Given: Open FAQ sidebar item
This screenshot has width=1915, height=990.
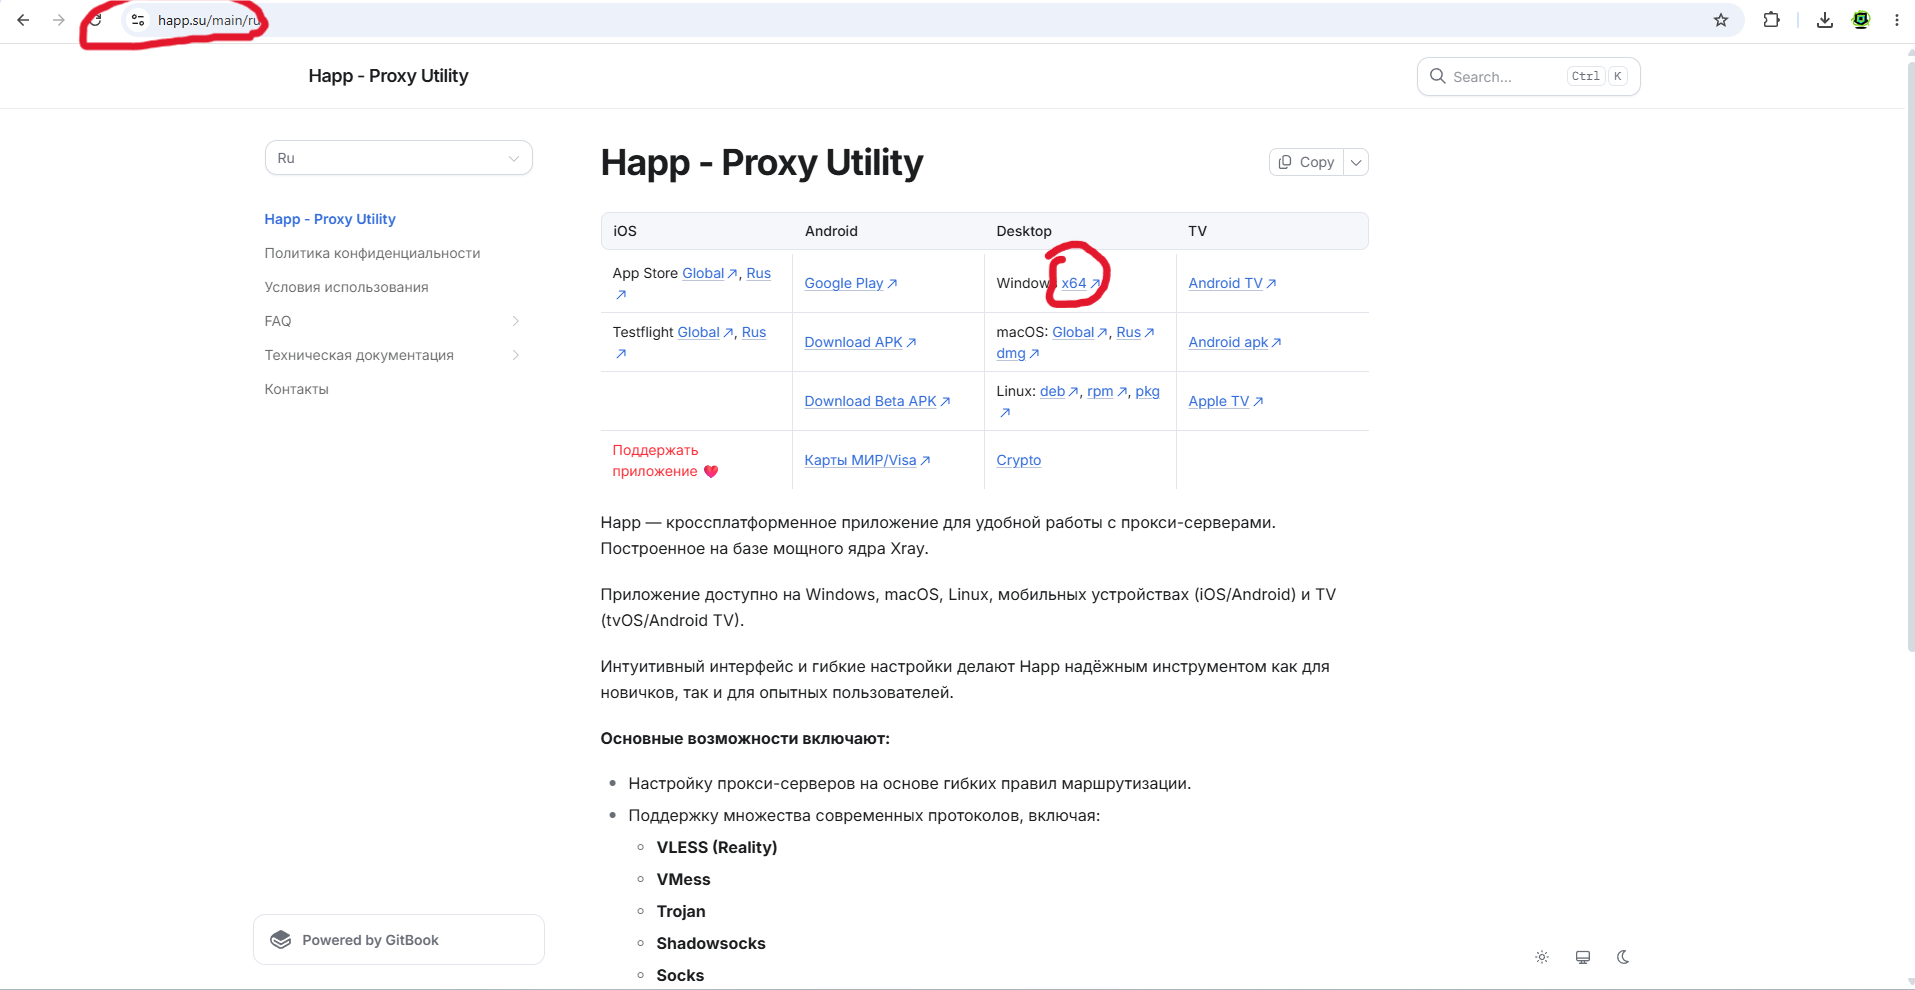Looking at the screenshot, I should click(278, 321).
